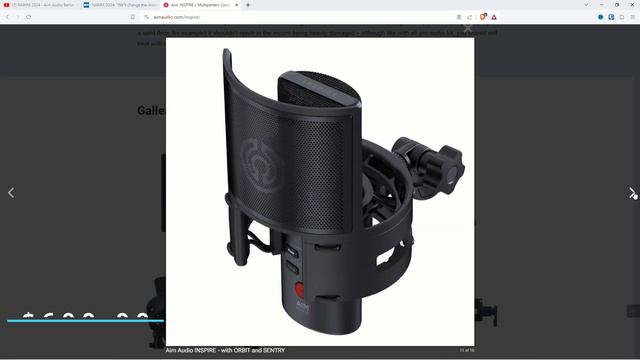Image resolution: width=640 pixels, height=360 pixels.
Task: Switch to second NAMM 2024 tab
Action: 120,5
